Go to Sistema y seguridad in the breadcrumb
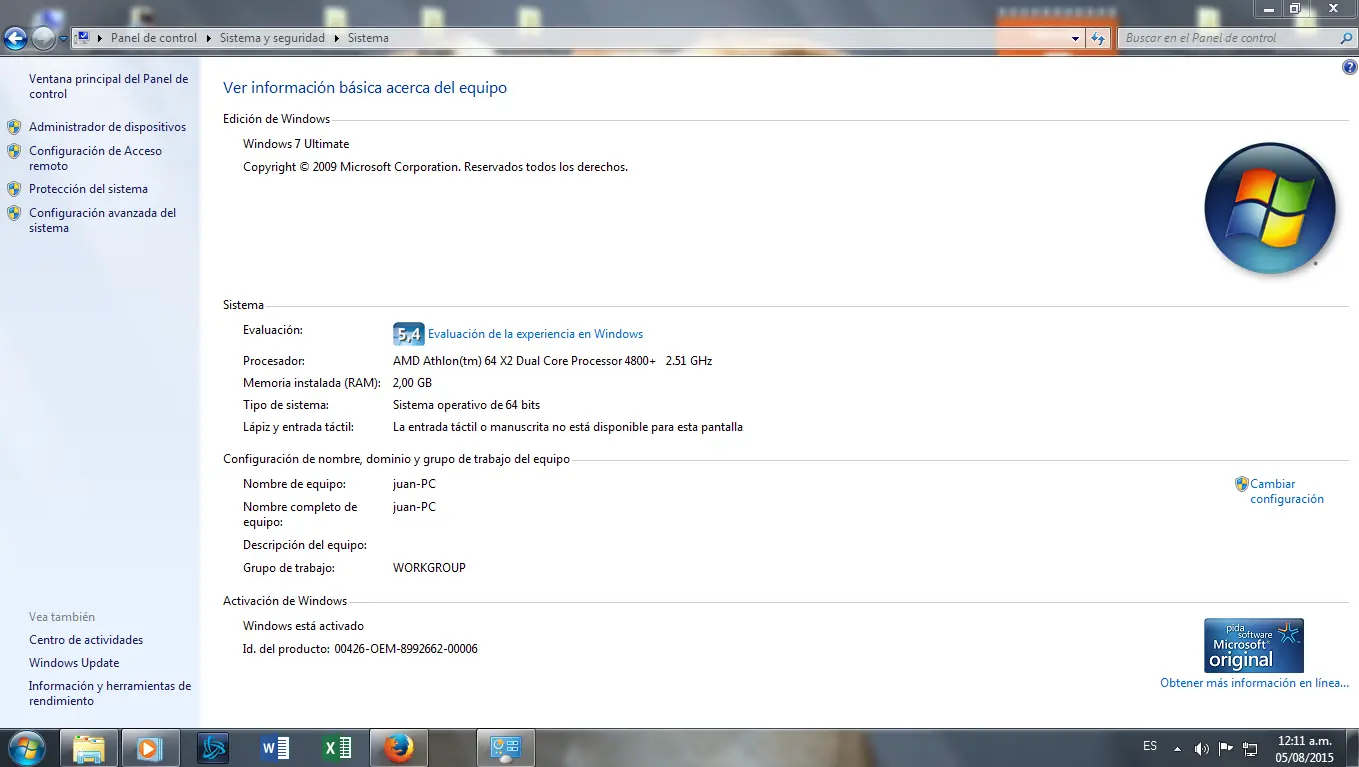Screen dimensions: 1359x767 [x=272, y=38]
